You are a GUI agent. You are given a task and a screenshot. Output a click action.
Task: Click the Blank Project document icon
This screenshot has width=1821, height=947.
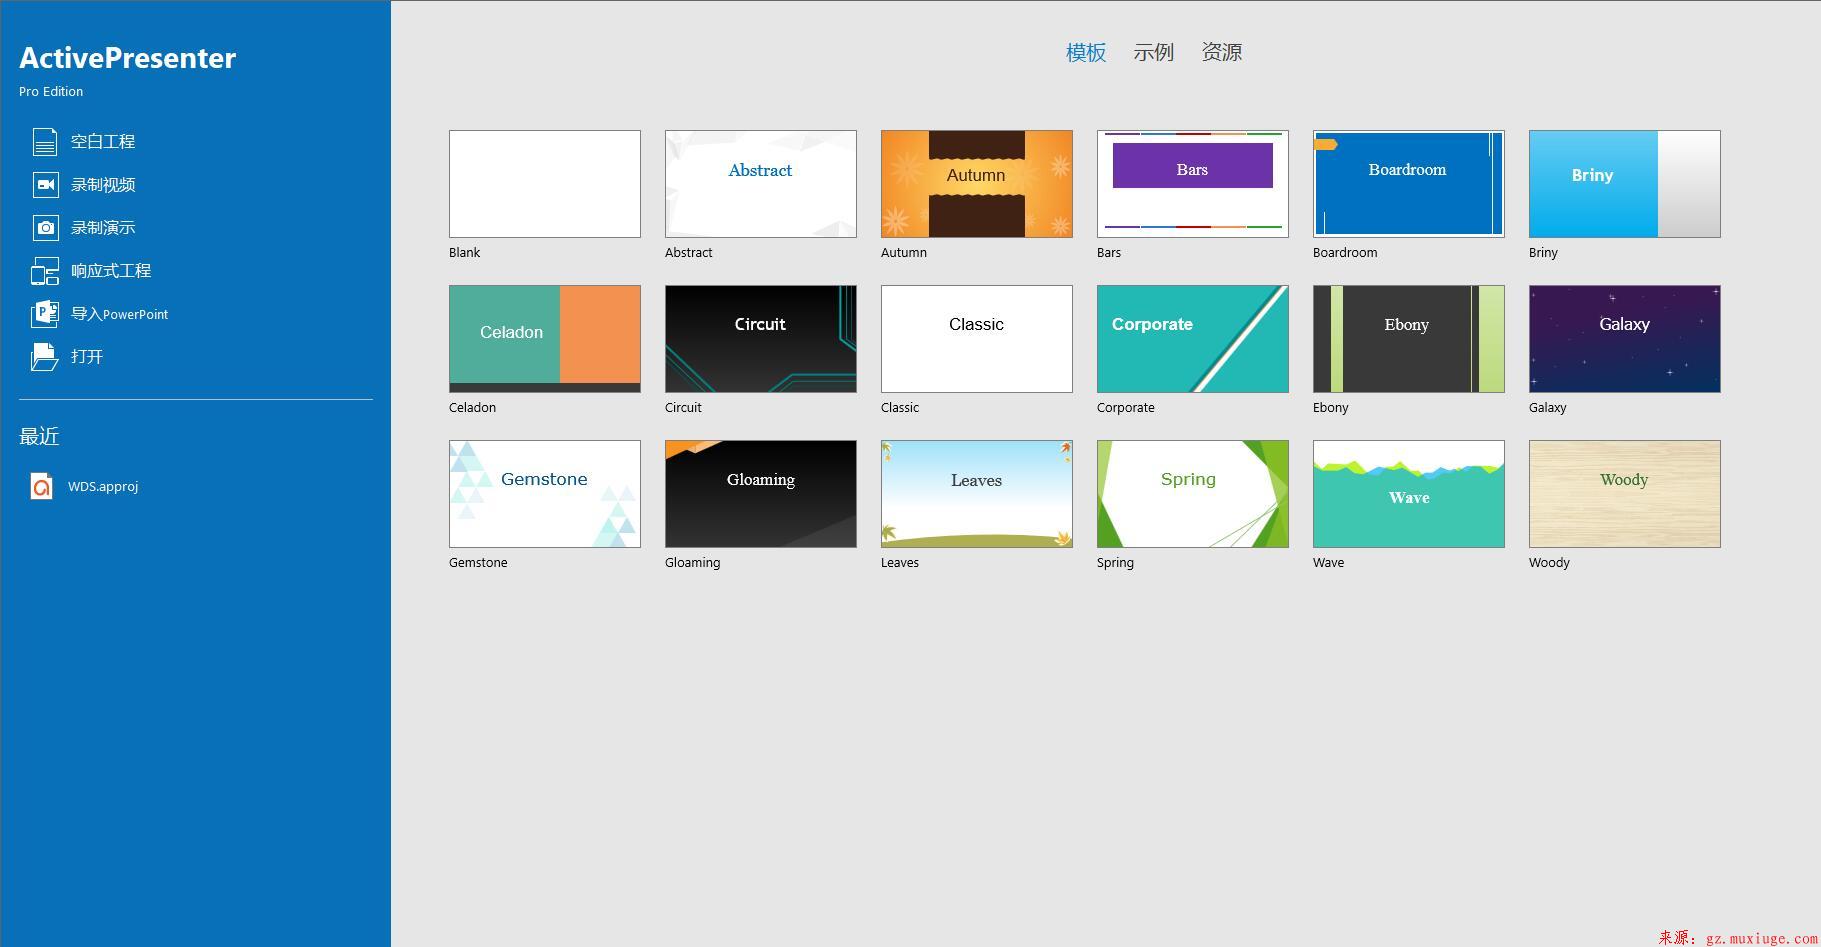pyautogui.click(x=45, y=142)
